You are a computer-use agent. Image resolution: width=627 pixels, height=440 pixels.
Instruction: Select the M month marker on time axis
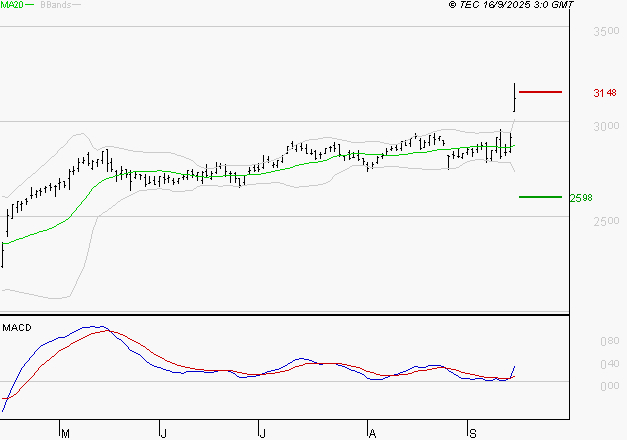coord(64,432)
